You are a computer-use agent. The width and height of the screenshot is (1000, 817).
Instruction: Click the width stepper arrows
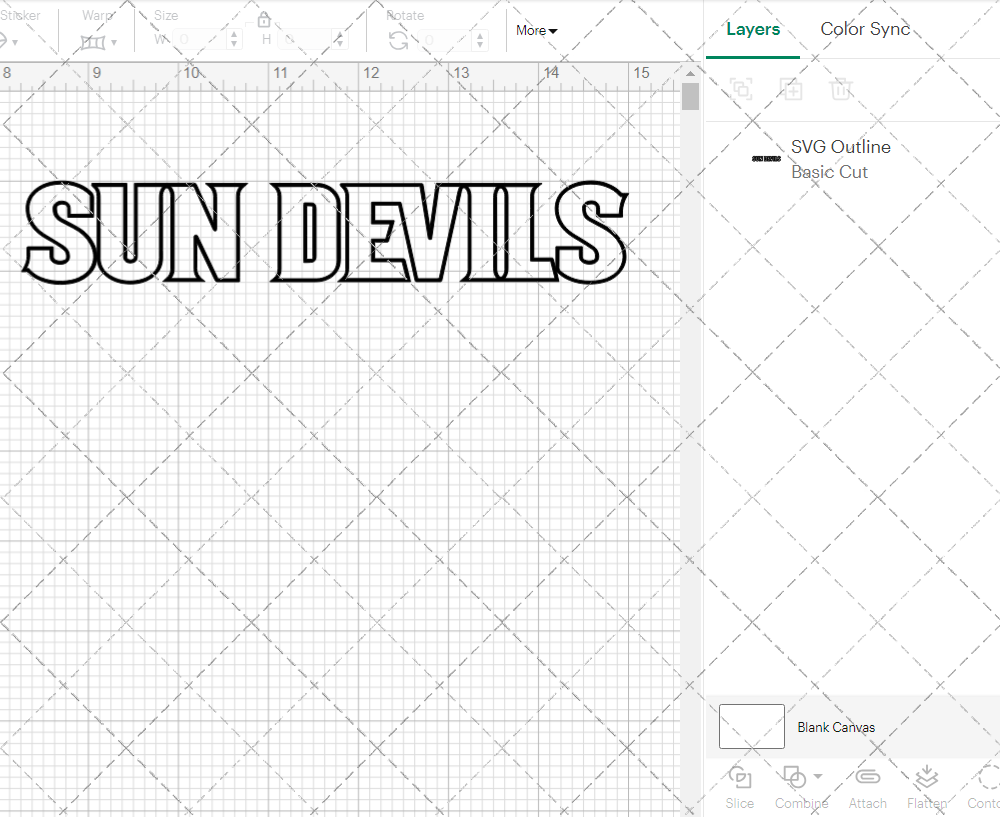point(234,40)
